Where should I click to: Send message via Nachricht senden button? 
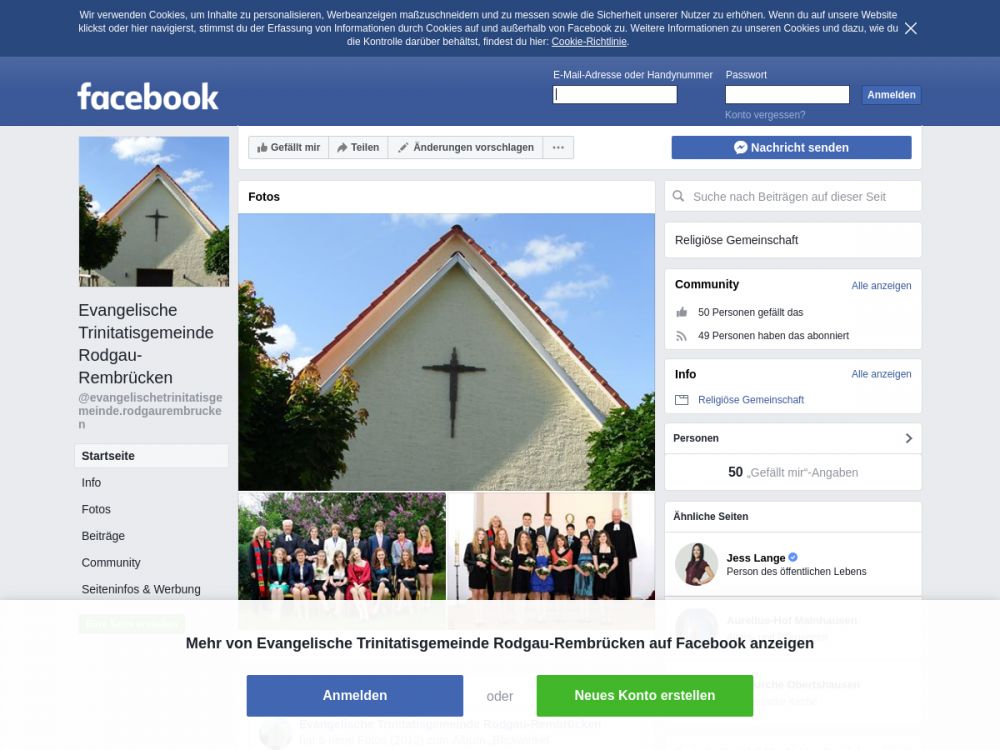click(x=791, y=147)
